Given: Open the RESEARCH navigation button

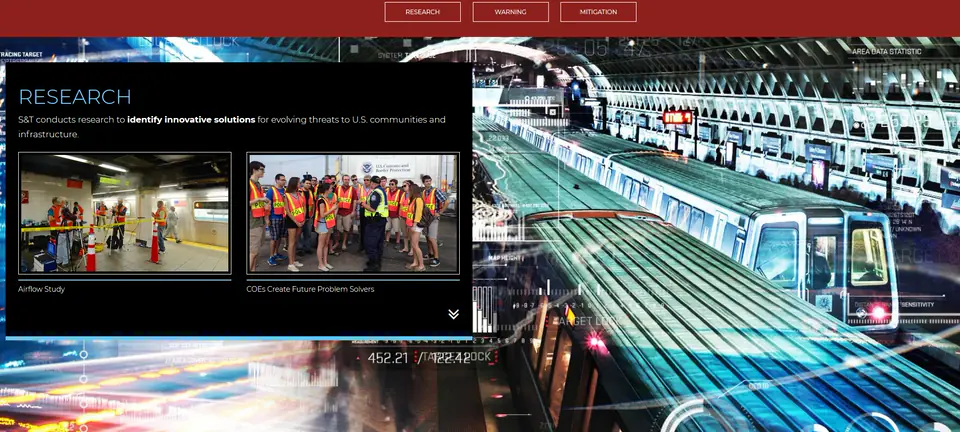Looking at the screenshot, I should click(422, 12).
